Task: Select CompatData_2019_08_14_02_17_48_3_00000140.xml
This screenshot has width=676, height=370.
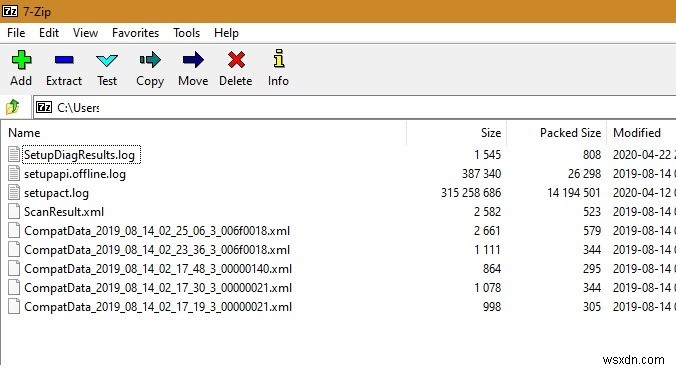Action: pyautogui.click(x=158, y=269)
